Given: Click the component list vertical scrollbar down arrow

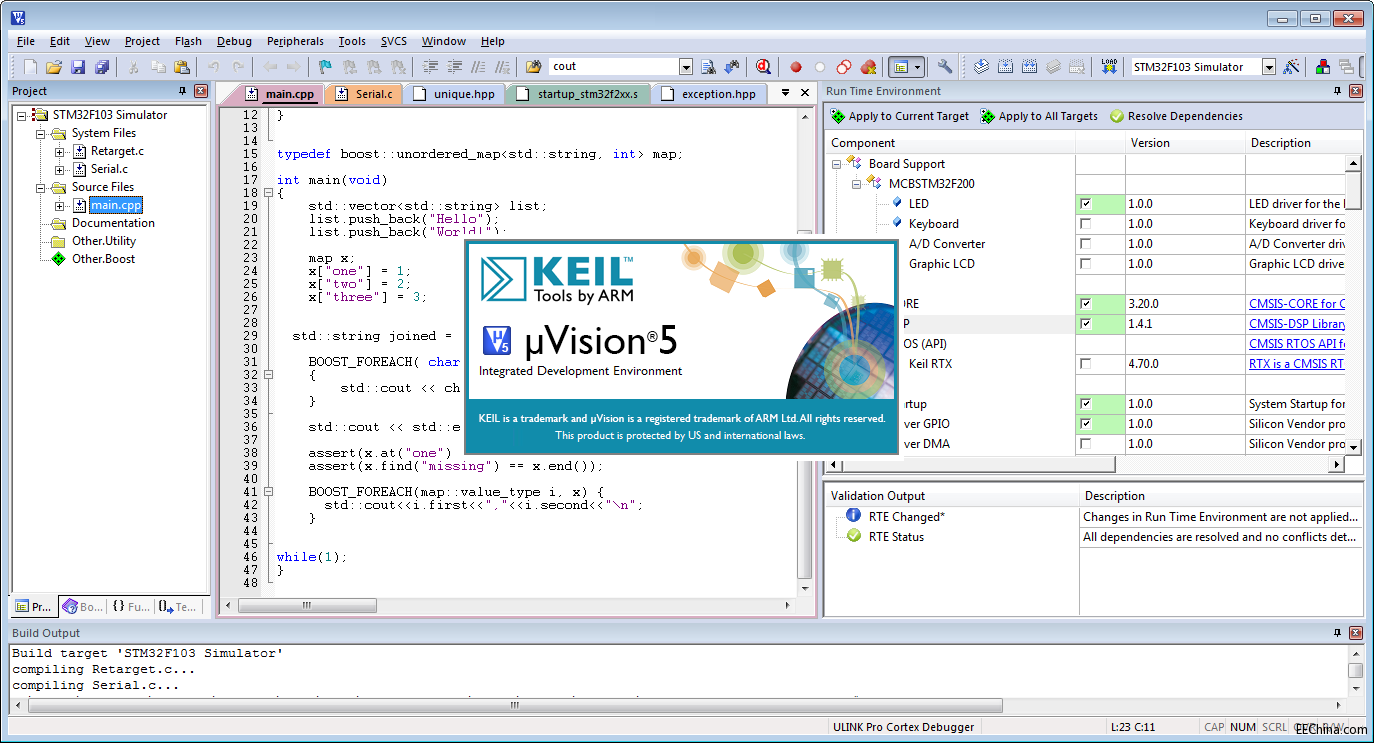Looking at the screenshot, I should (1354, 447).
